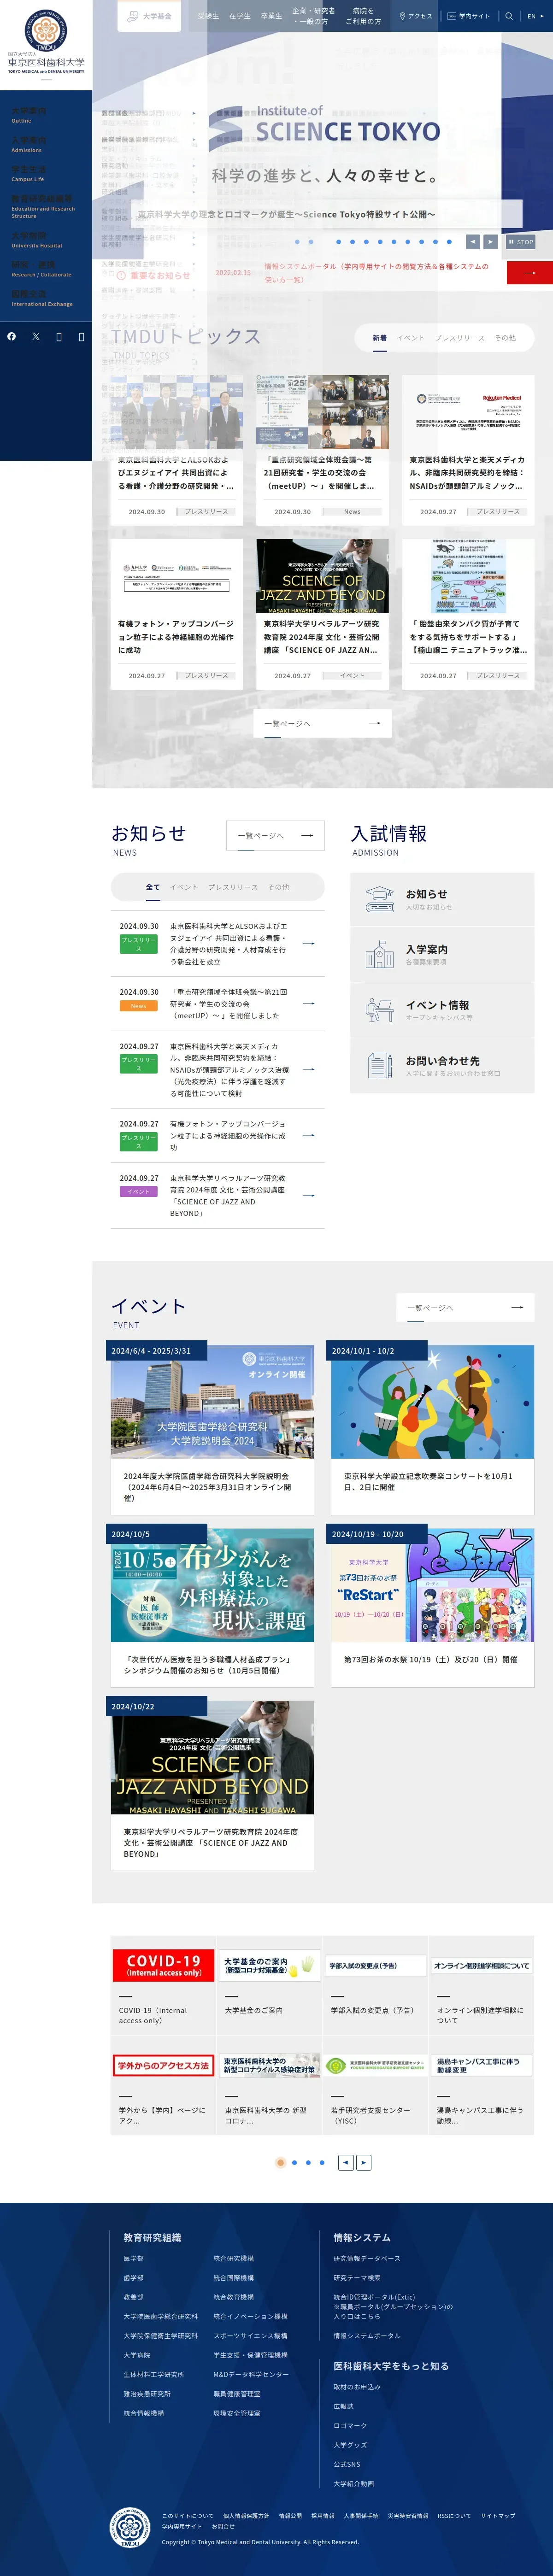Open 企業・研究者・一般の方 in top navigation
The image size is (553, 2576).
click(313, 16)
